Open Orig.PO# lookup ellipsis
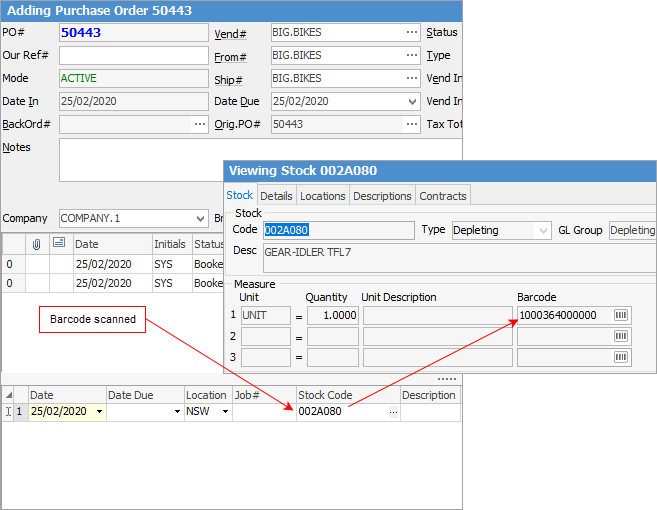This screenshot has width=657, height=510. (x=412, y=124)
